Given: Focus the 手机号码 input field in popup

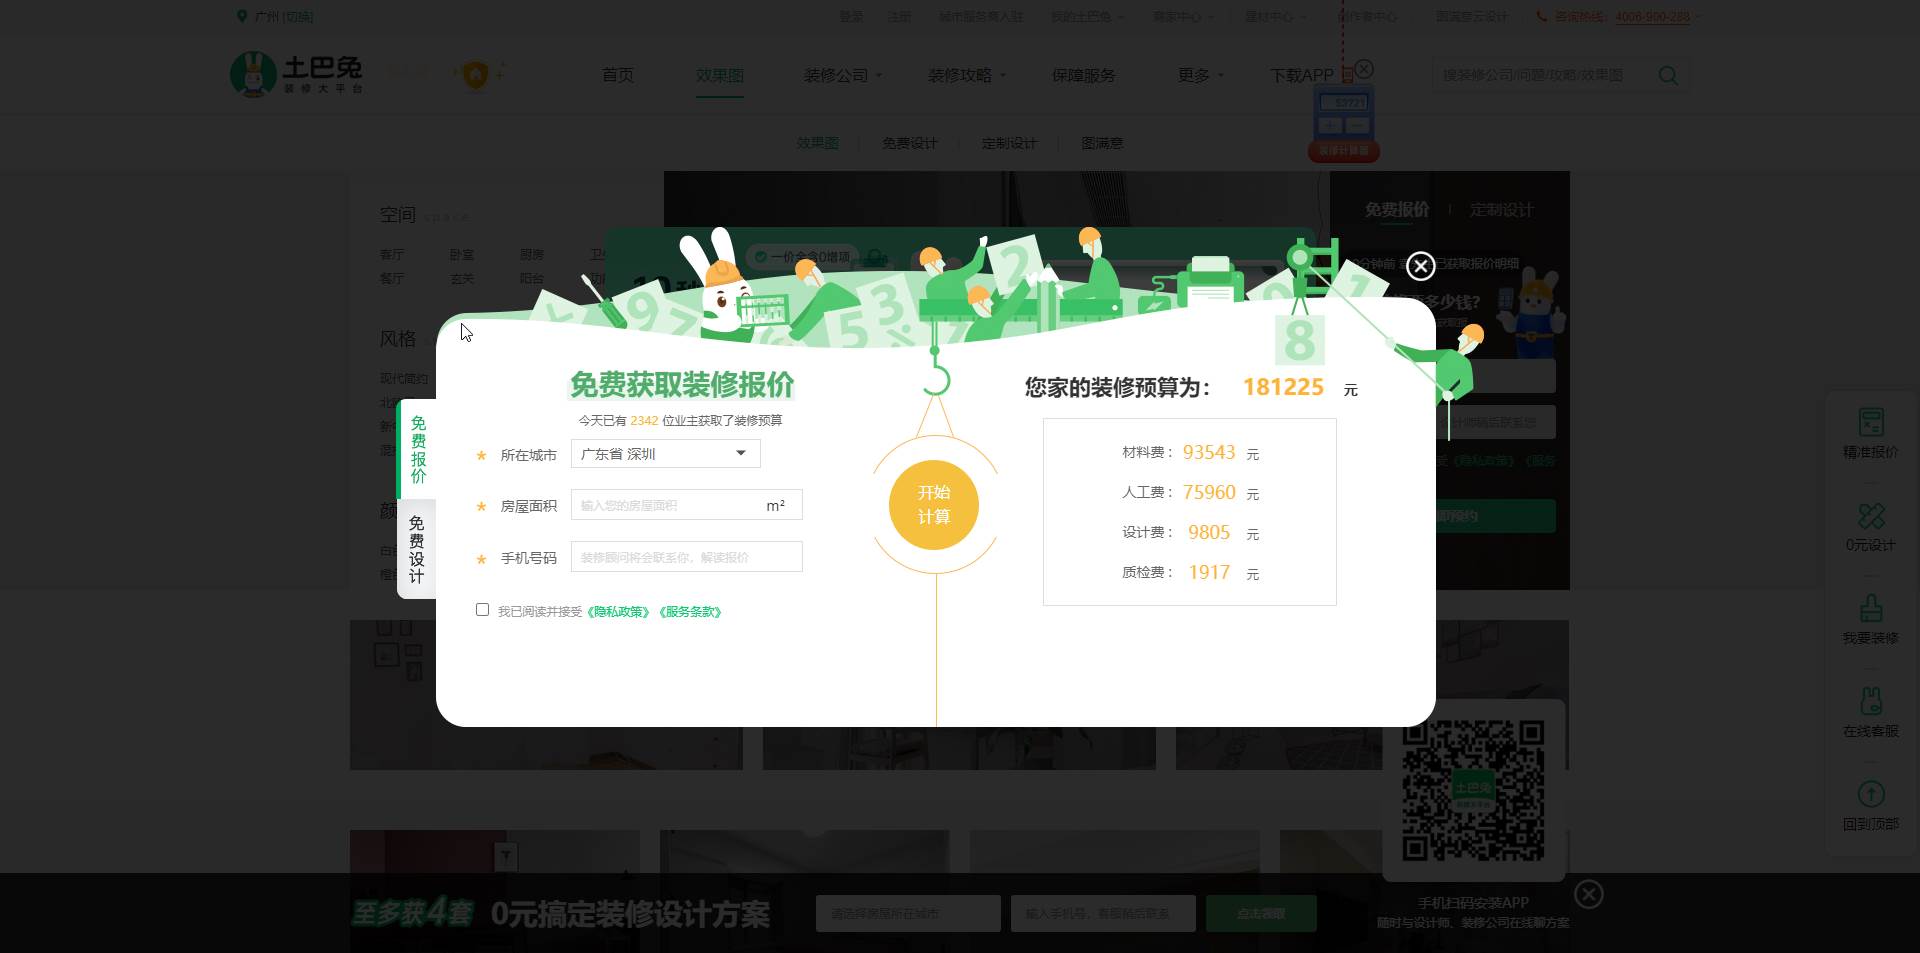Looking at the screenshot, I should tap(686, 557).
